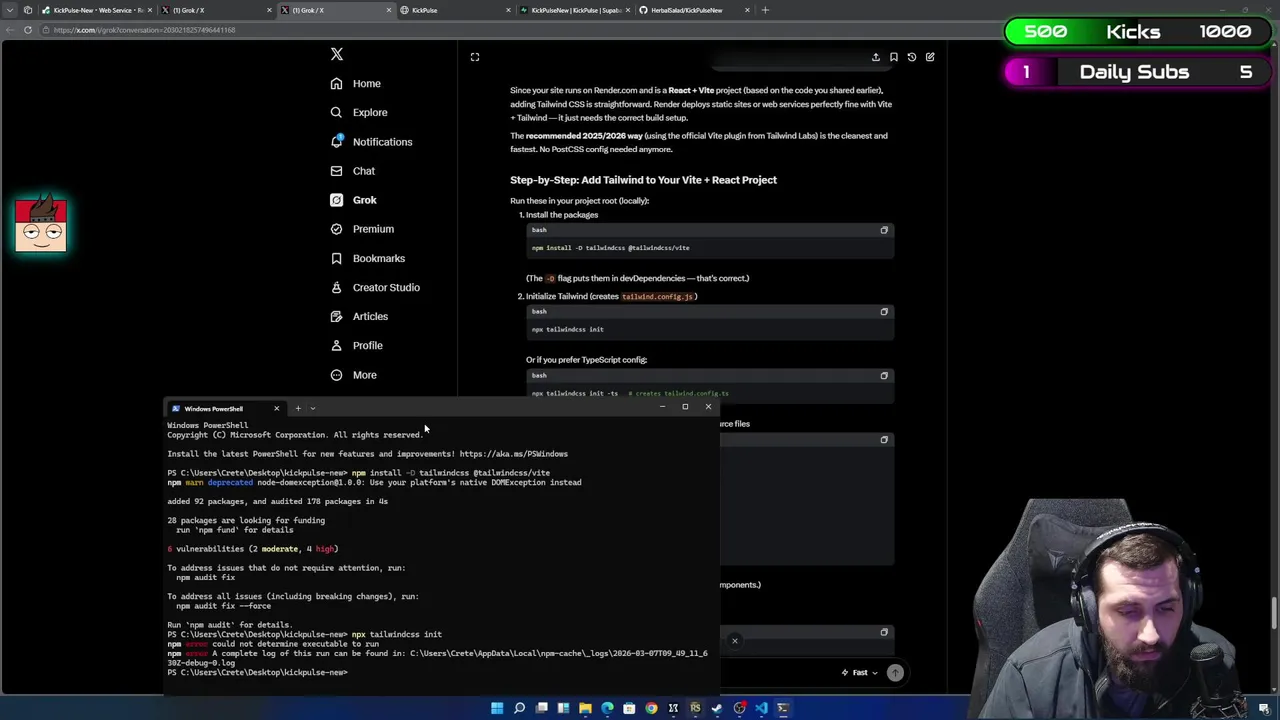Viewport: 1280px width, 720px height.
Task: Click the aka.ms/PSWindows link in terminal
Action: pos(513,454)
